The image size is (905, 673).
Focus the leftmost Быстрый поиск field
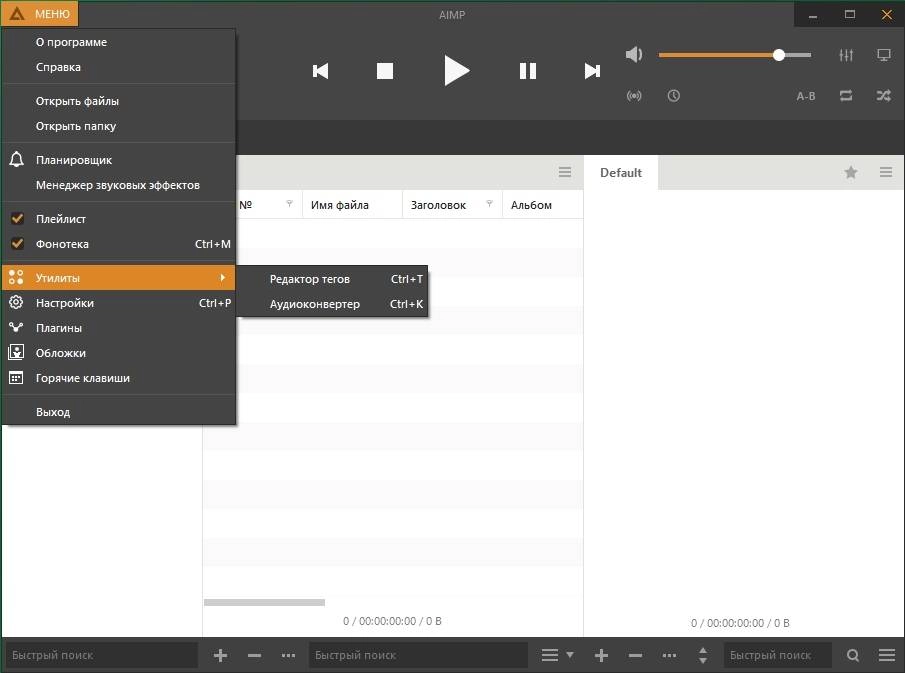pyautogui.click(x=102, y=655)
